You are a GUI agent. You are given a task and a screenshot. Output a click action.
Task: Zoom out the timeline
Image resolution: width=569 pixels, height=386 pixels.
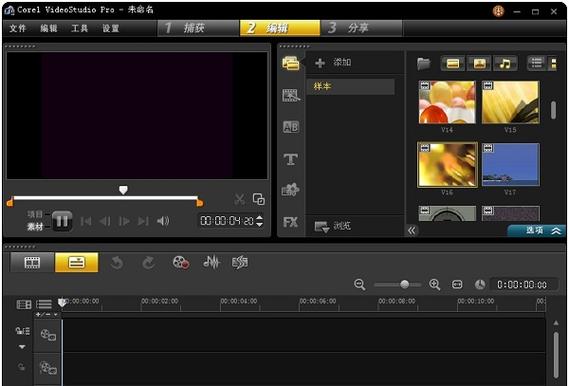point(360,284)
